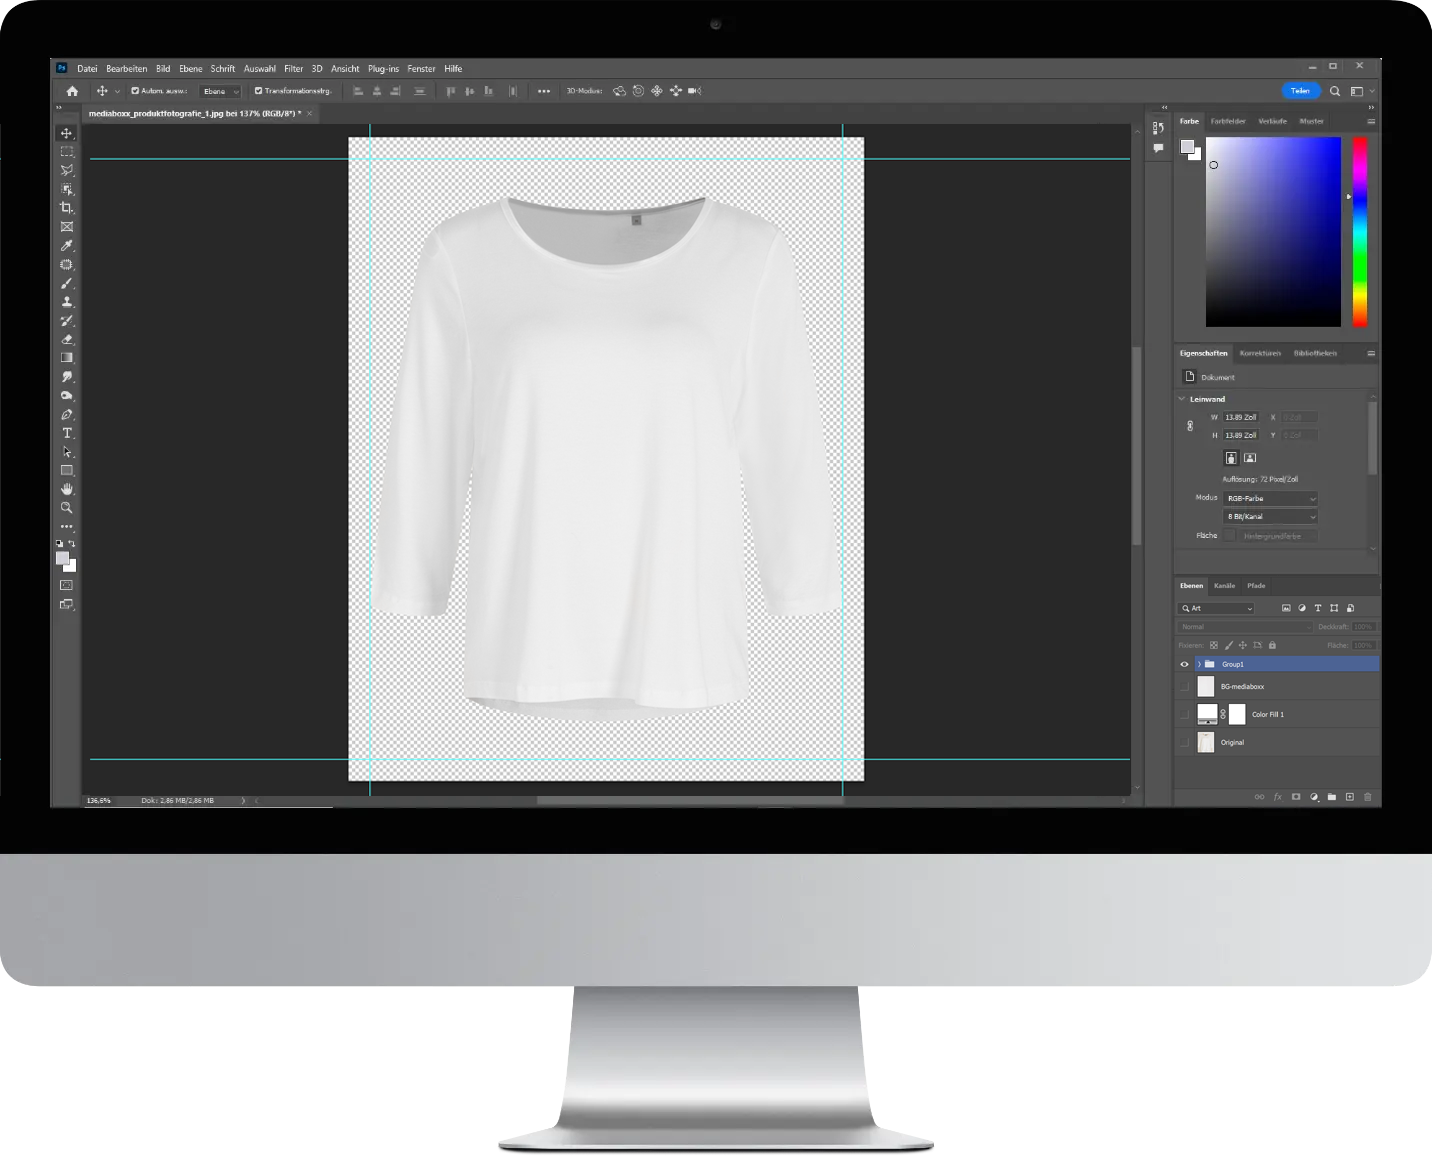1432x1156 pixels.
Task: Select the Crop tool
Action: (x=67, y=208)
